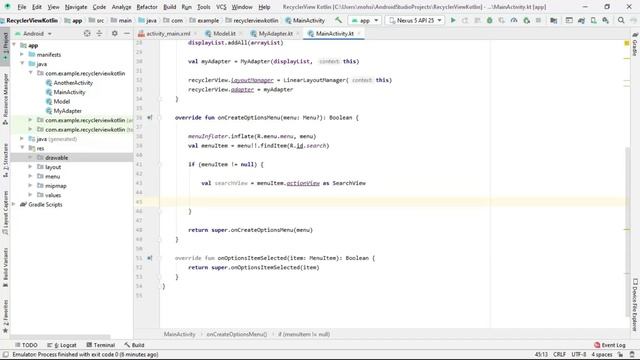Open Build Variants side tool window
This screenshot has height=360, width=640.
pos(5,267)
